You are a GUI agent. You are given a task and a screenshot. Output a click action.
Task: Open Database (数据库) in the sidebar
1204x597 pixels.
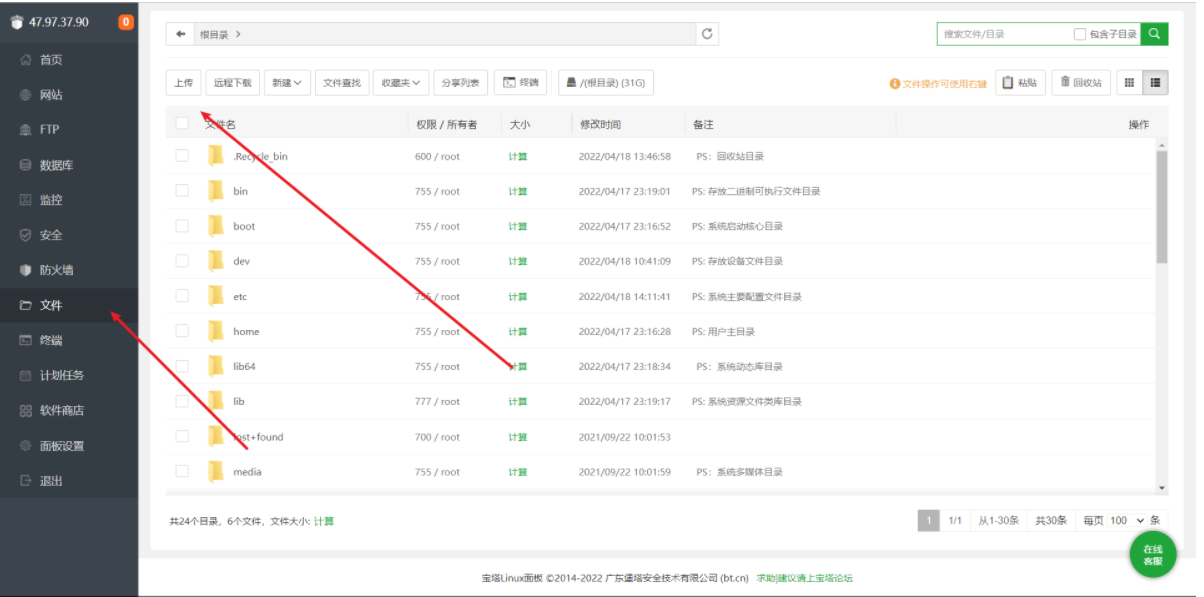[56, 165]
